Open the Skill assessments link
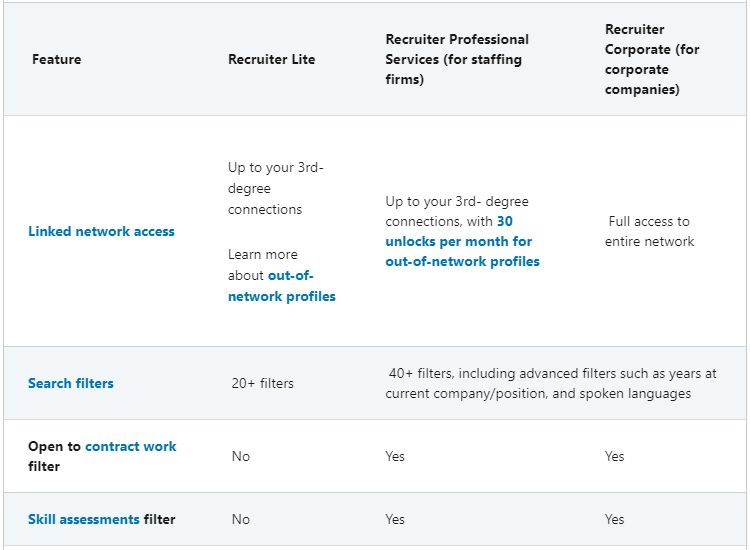Viewport: 750px width, 550px height. [x=84, y=519]
